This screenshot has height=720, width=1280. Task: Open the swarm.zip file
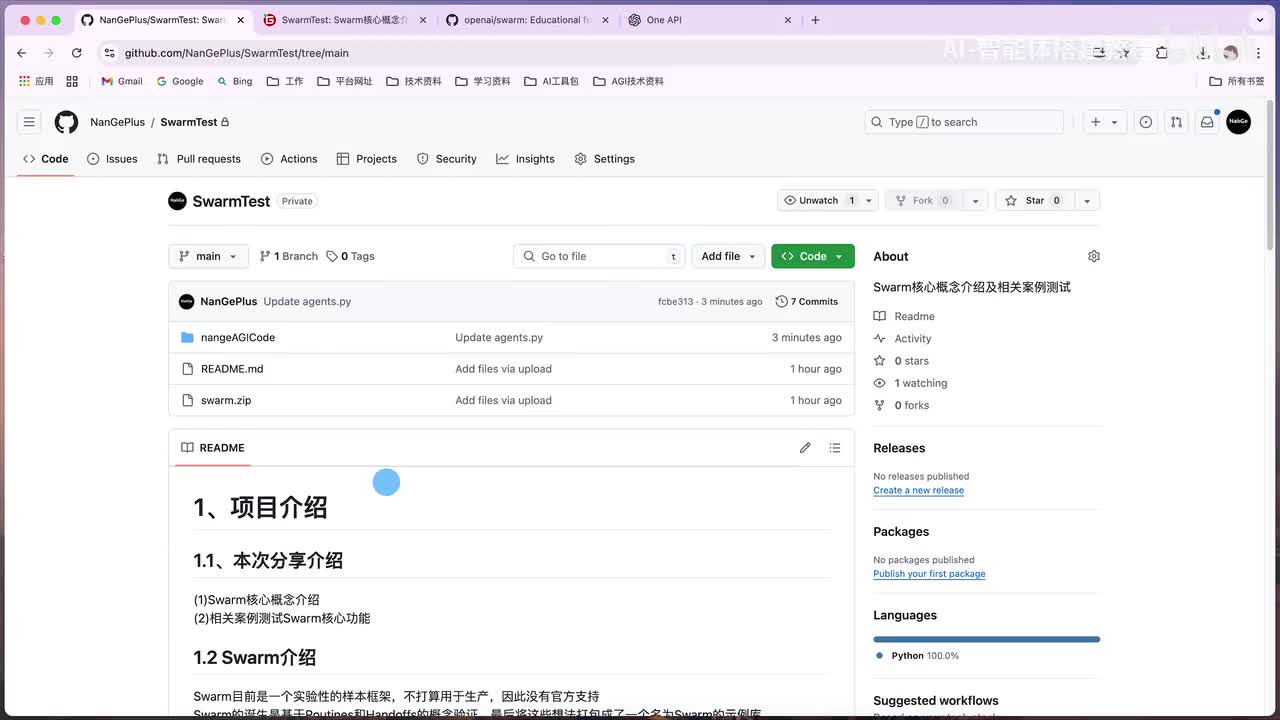(226, 400)
